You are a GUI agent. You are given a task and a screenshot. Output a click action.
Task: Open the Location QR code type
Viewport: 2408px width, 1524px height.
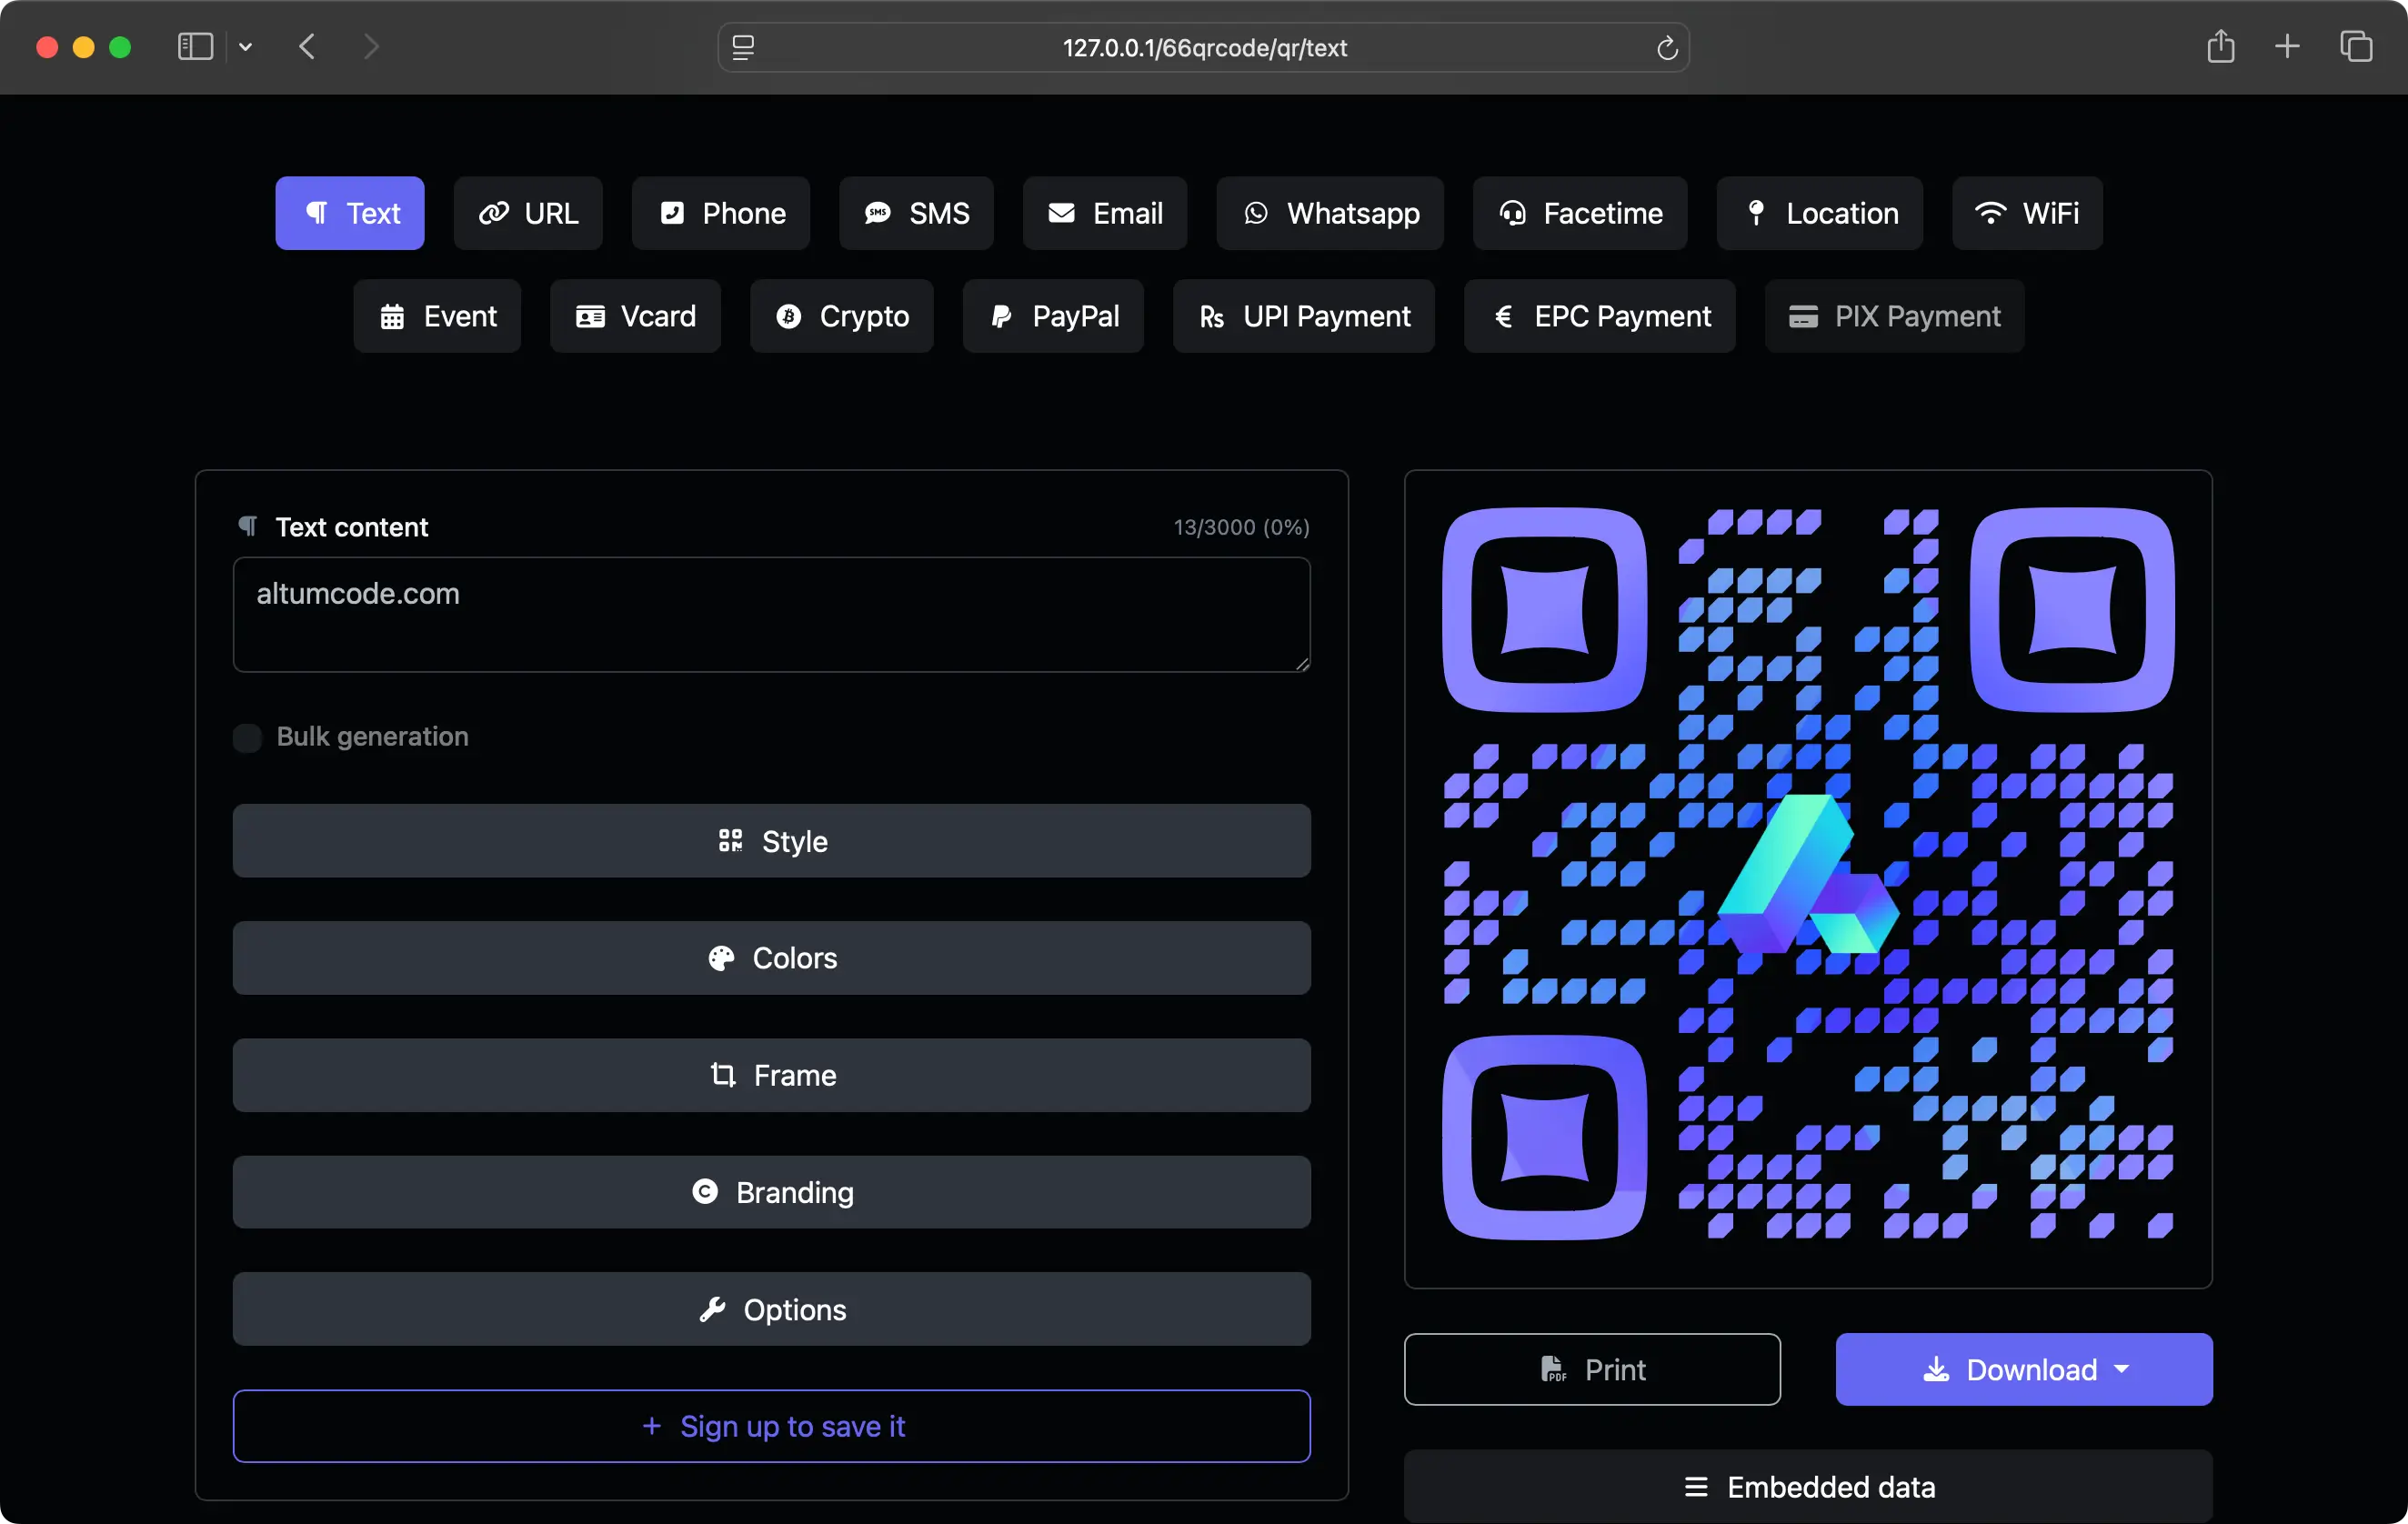[1819, 213]
